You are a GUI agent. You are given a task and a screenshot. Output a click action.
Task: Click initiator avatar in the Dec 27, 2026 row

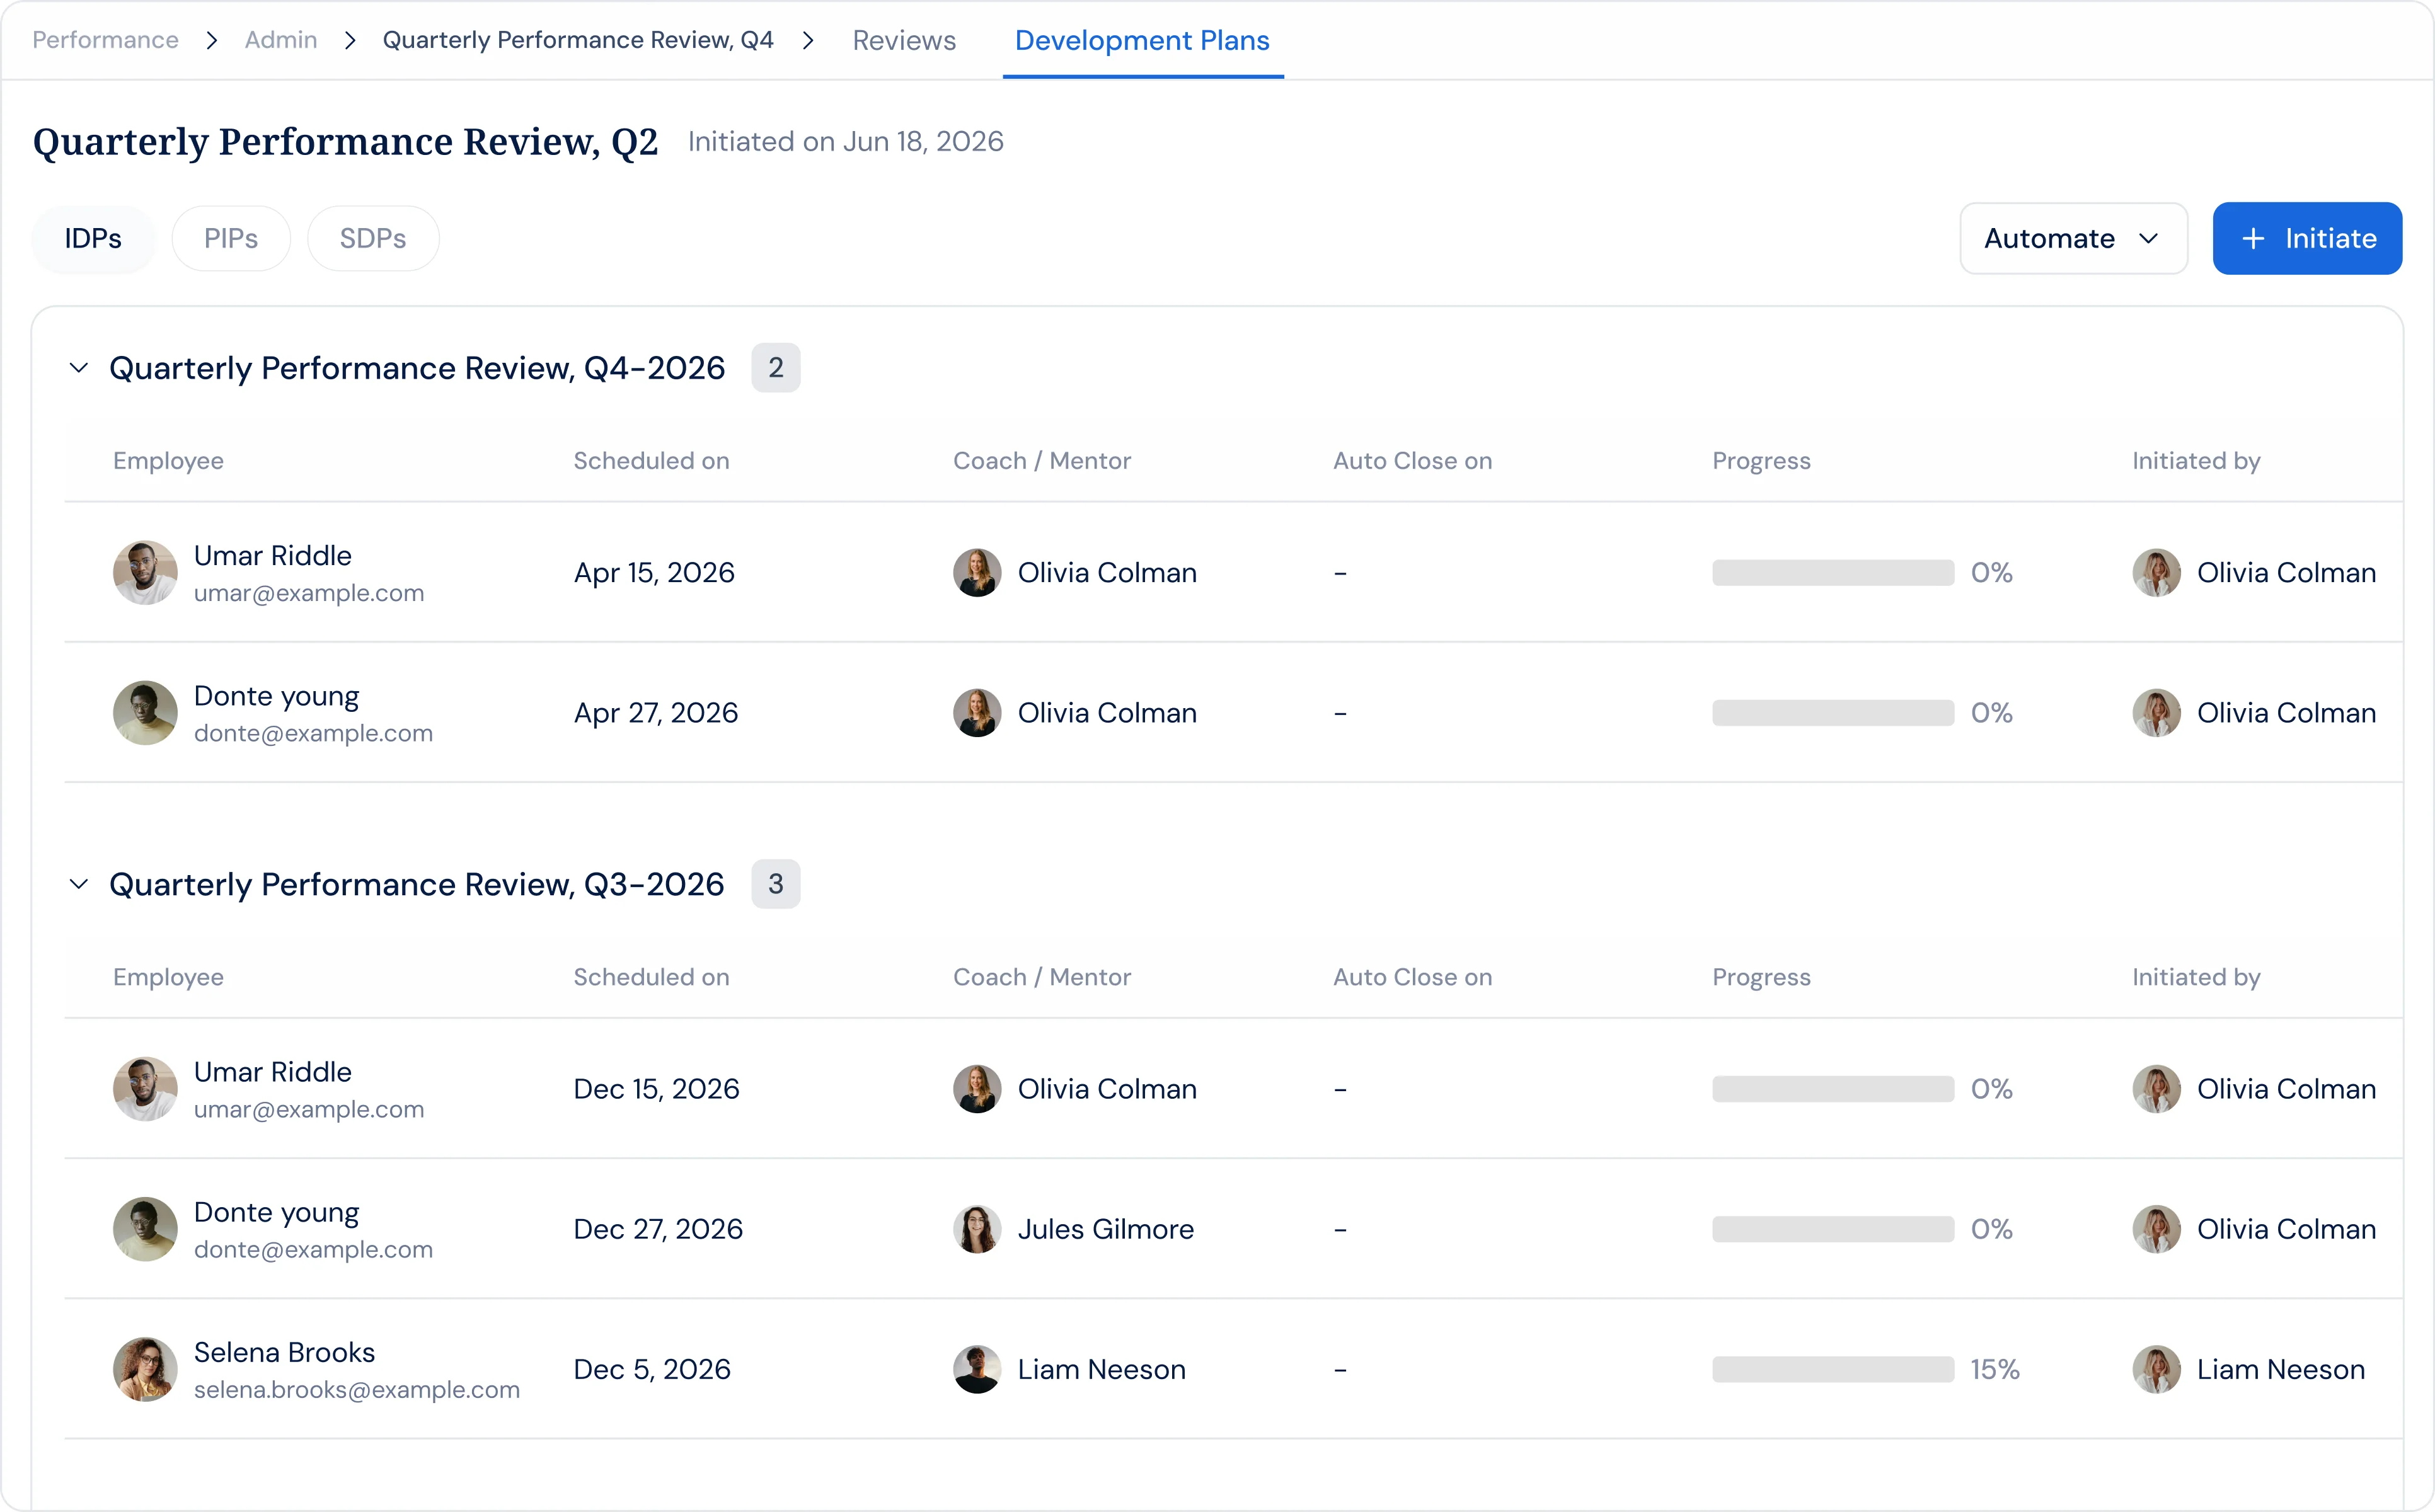click(2157, 1229)
